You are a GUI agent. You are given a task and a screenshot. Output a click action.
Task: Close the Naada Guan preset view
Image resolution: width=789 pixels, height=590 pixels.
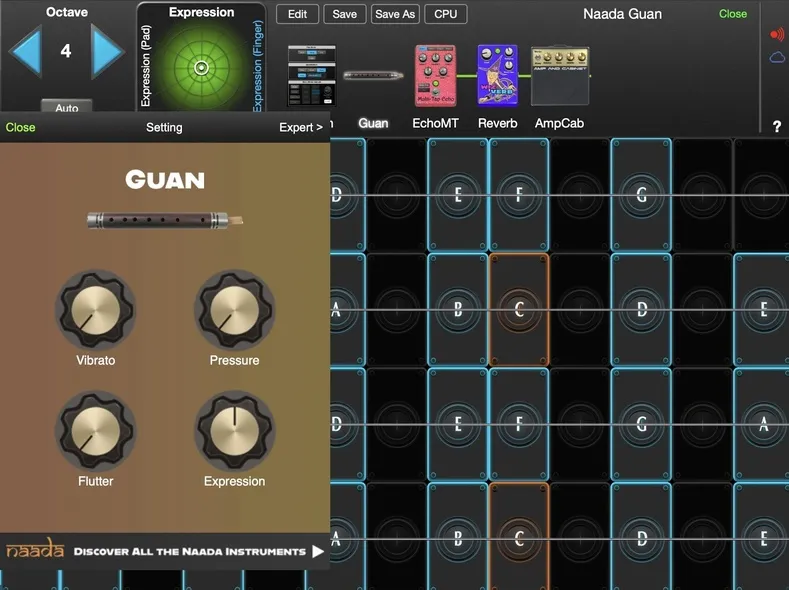[733, 14]
